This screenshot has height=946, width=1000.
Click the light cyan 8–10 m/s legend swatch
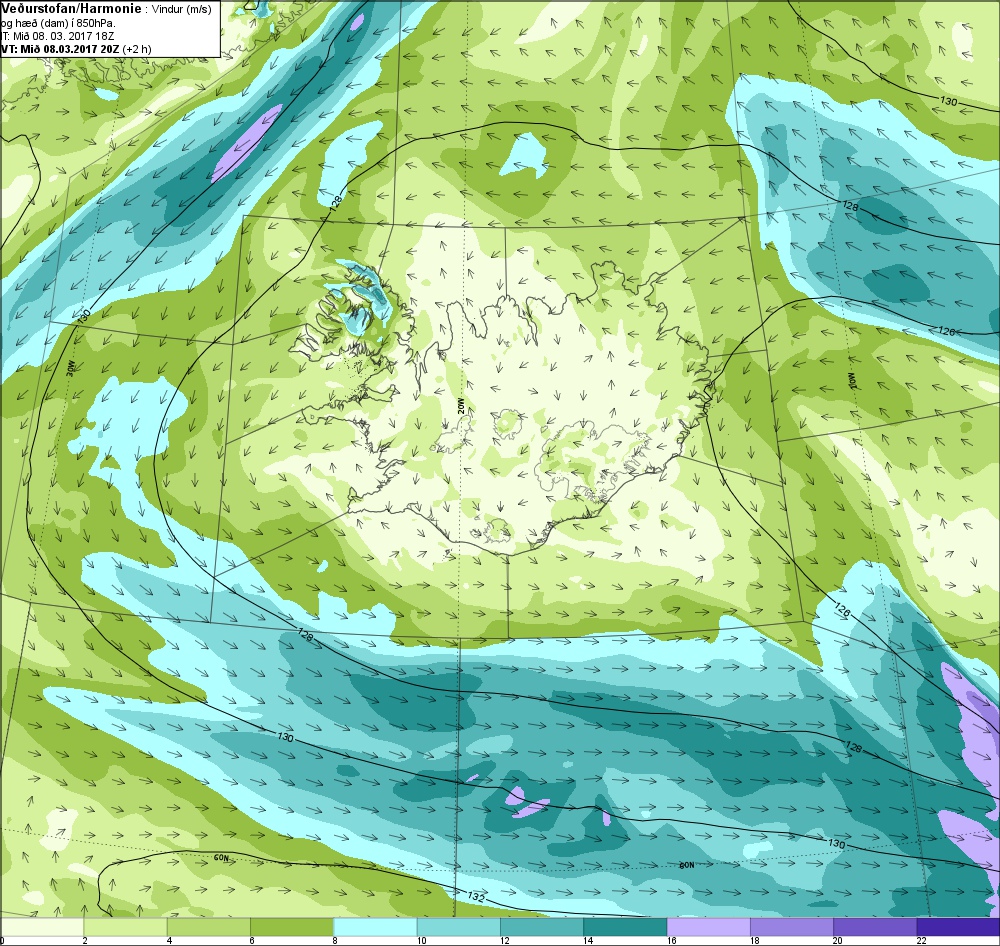pos(376,926)
